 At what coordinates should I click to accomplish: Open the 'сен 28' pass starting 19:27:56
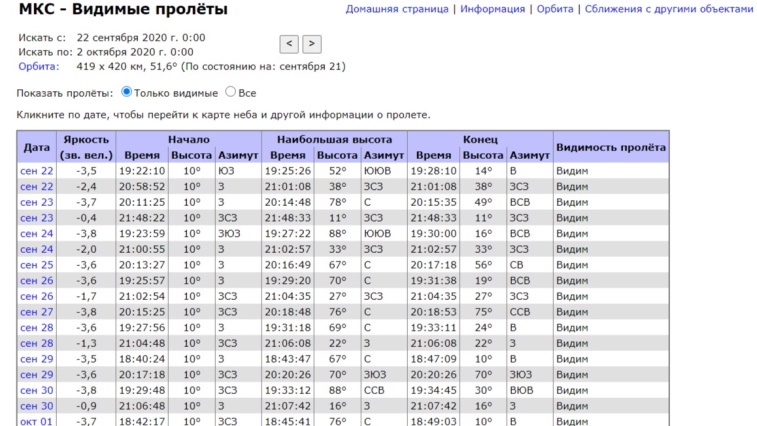point(37,327)
